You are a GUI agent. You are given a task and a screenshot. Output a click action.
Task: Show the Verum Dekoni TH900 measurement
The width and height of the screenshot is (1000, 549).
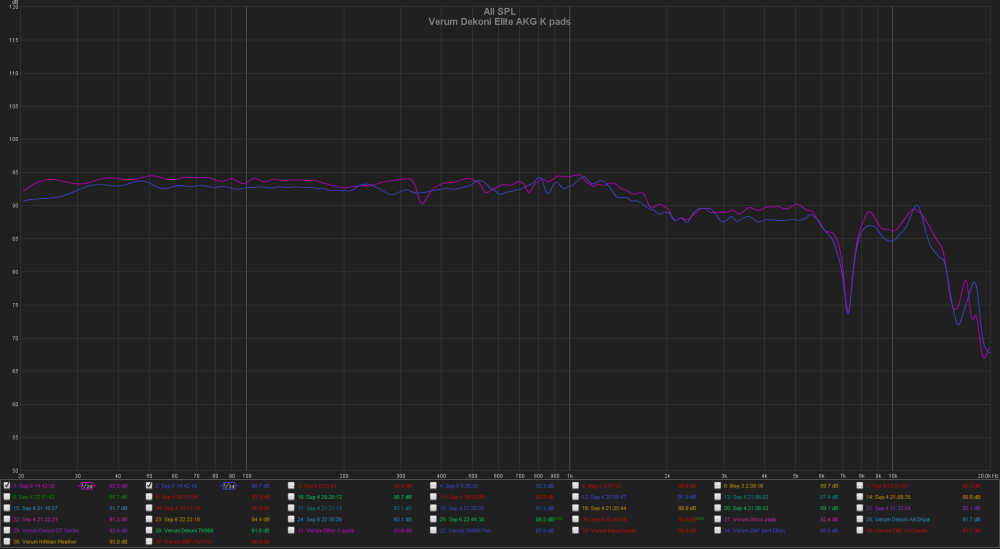[x=150, y=530]
